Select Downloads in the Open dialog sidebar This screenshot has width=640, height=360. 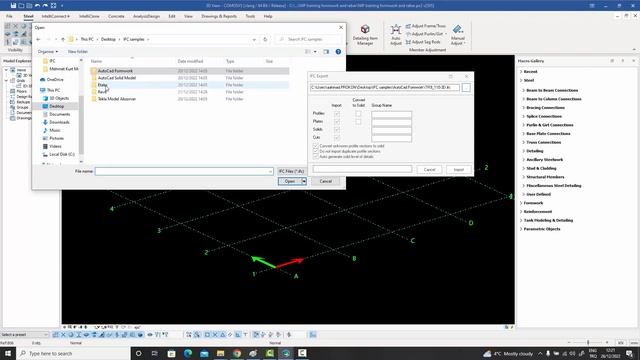click(x=59, y=122)
